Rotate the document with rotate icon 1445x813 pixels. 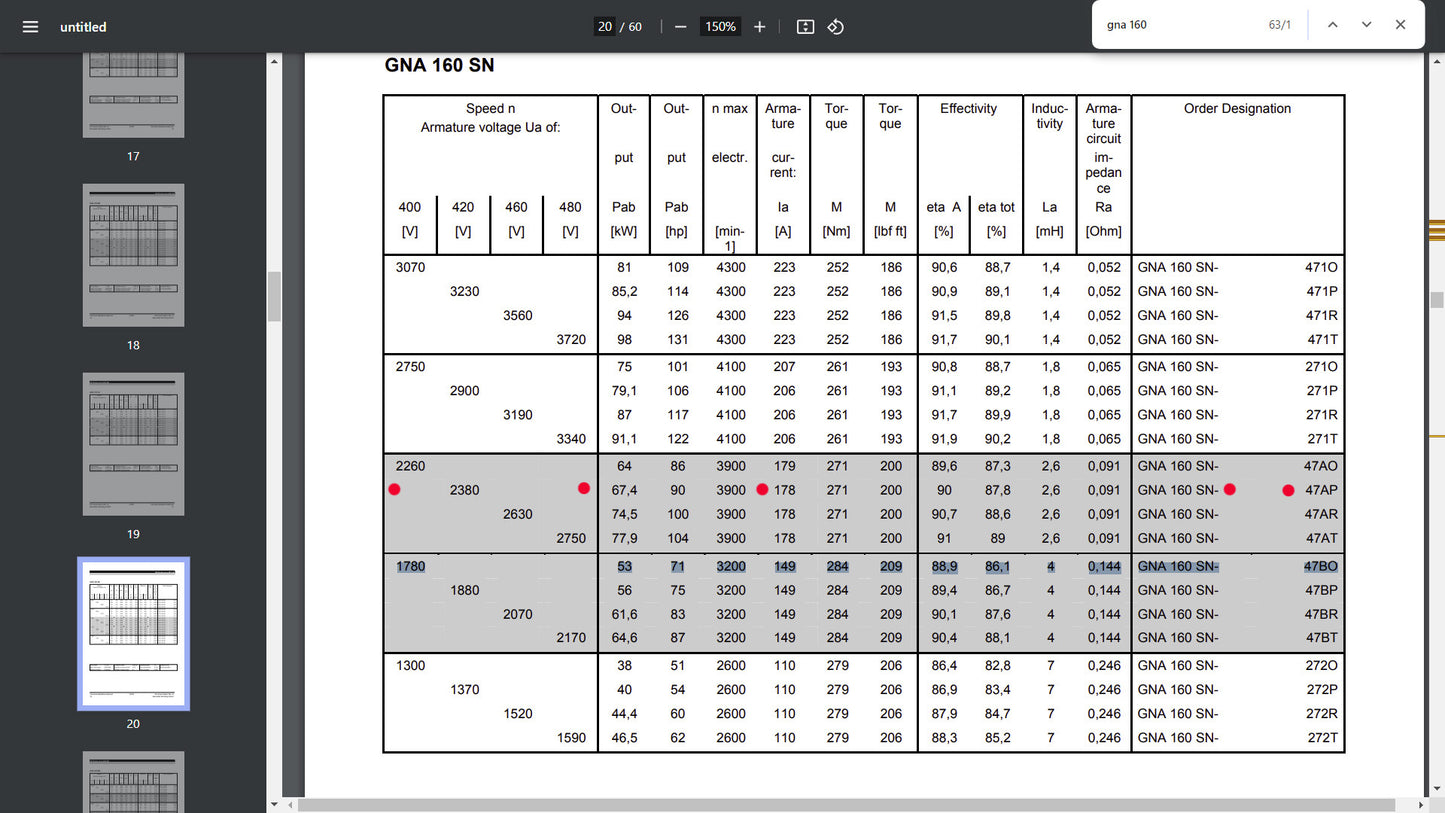836,27
